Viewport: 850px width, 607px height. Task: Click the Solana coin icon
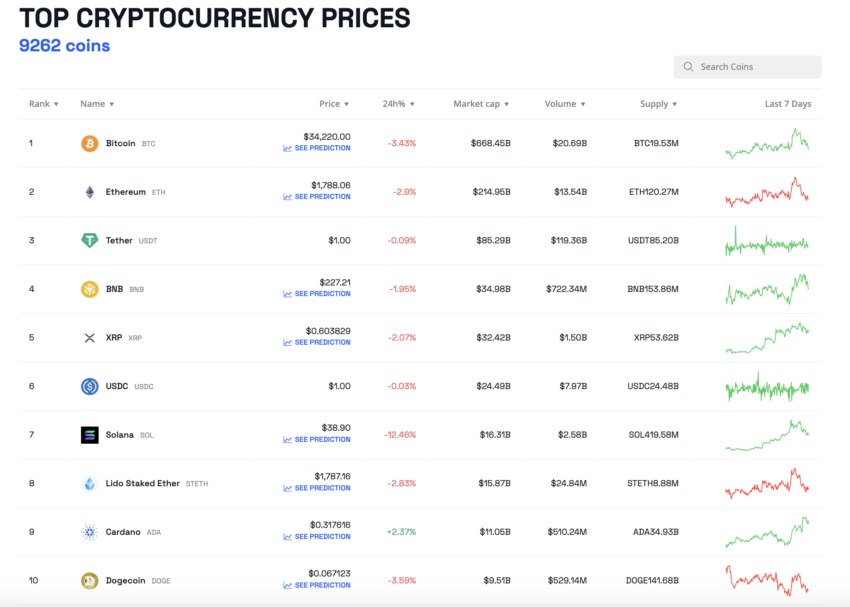pyautogui.click(x=90, y=435)
